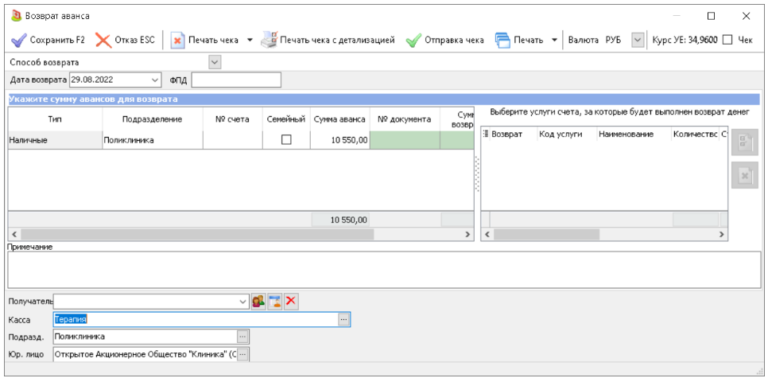Open the Подразд. ellipsis button
The image size is (768, 378).
(243, 337)
